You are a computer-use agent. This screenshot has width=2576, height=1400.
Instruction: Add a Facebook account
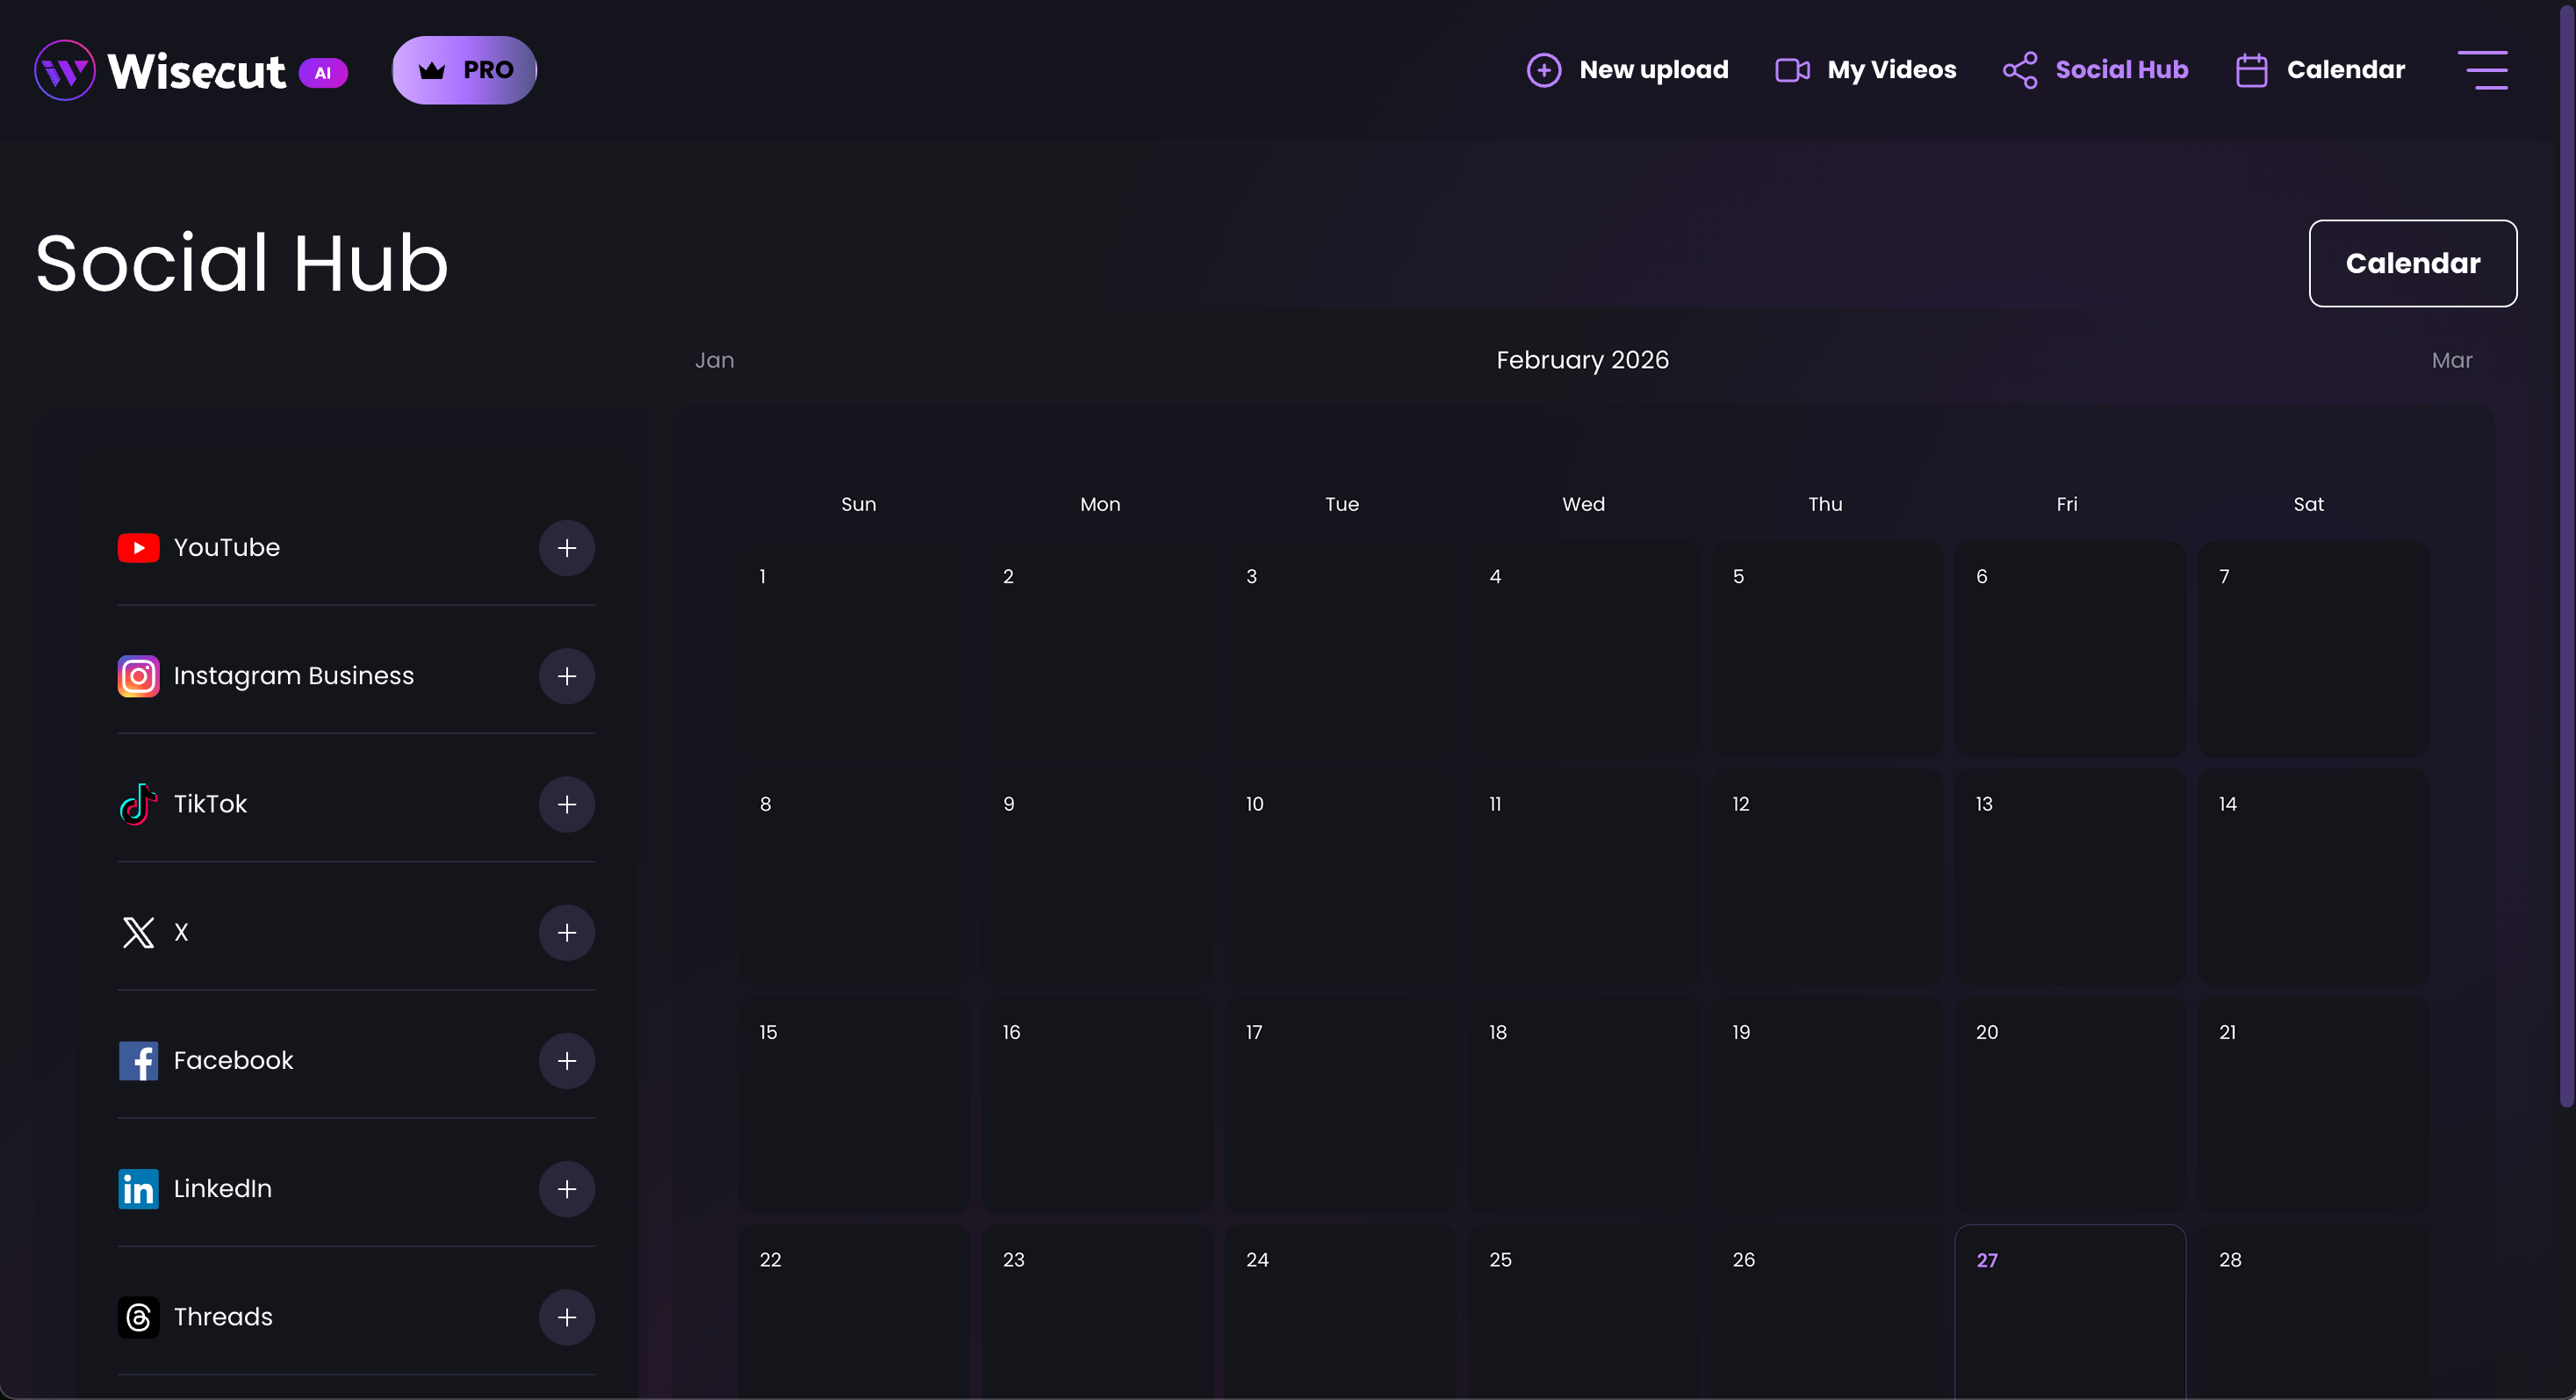(x=566, y=1060)
